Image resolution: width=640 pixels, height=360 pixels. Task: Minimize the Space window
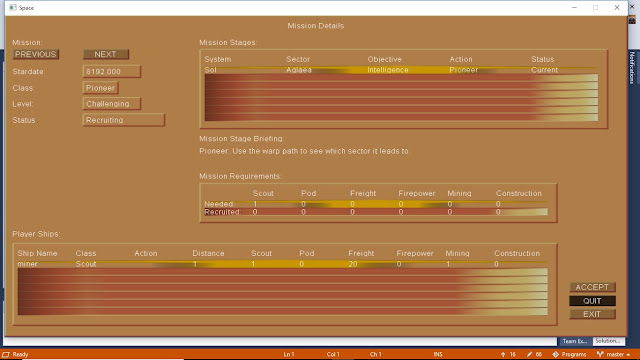(x=574, y=8)
